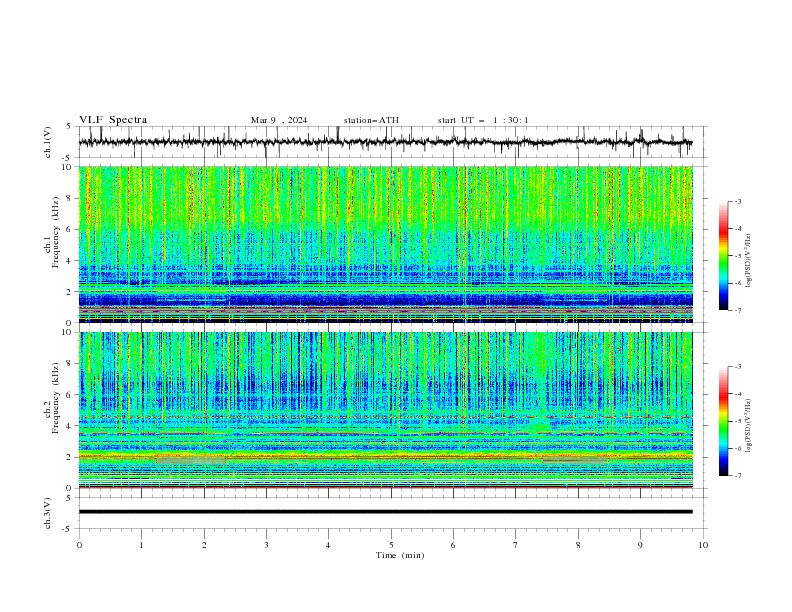This screenshot has height=612, width=792.
Task: Click the time axis tick label "7"
Action: pyautogui.click(x=516, y=545)
